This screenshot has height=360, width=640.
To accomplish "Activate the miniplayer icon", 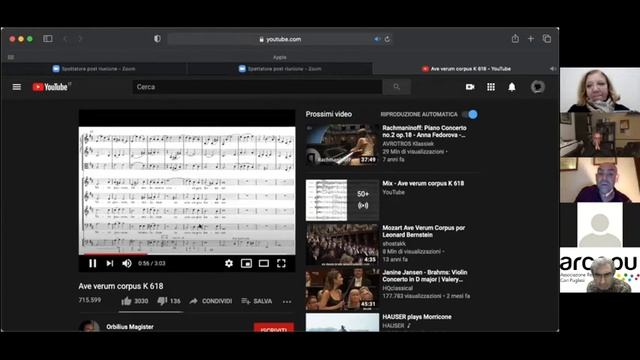I will point(246,264).
